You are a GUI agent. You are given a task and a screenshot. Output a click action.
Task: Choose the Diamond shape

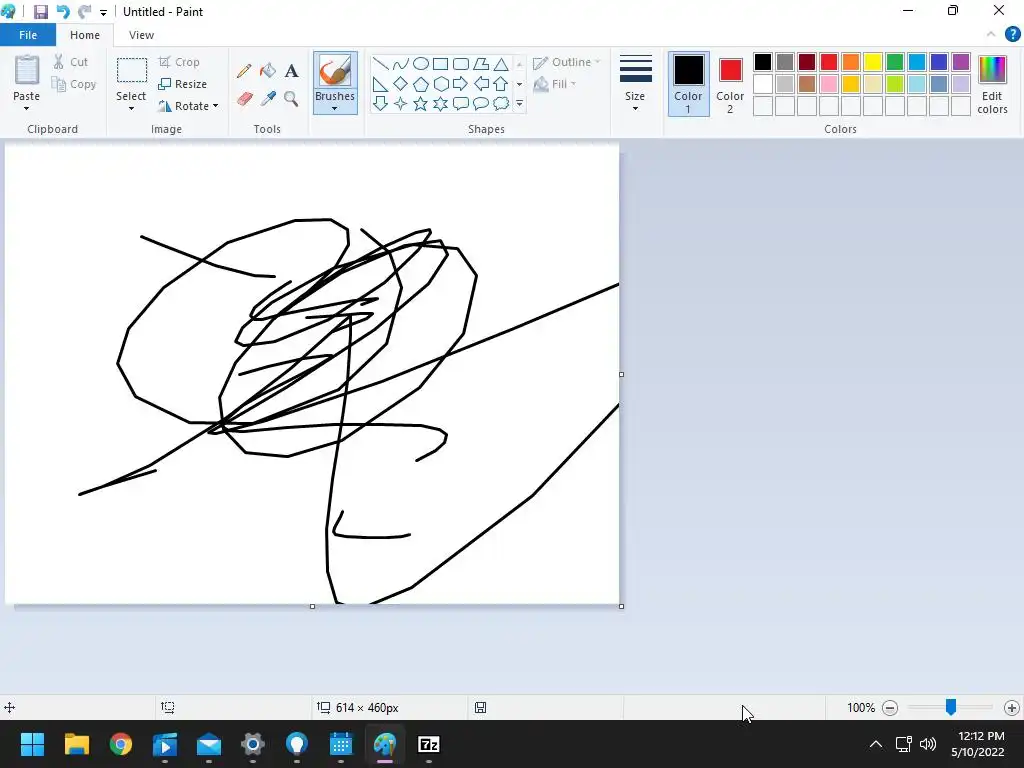400,84
